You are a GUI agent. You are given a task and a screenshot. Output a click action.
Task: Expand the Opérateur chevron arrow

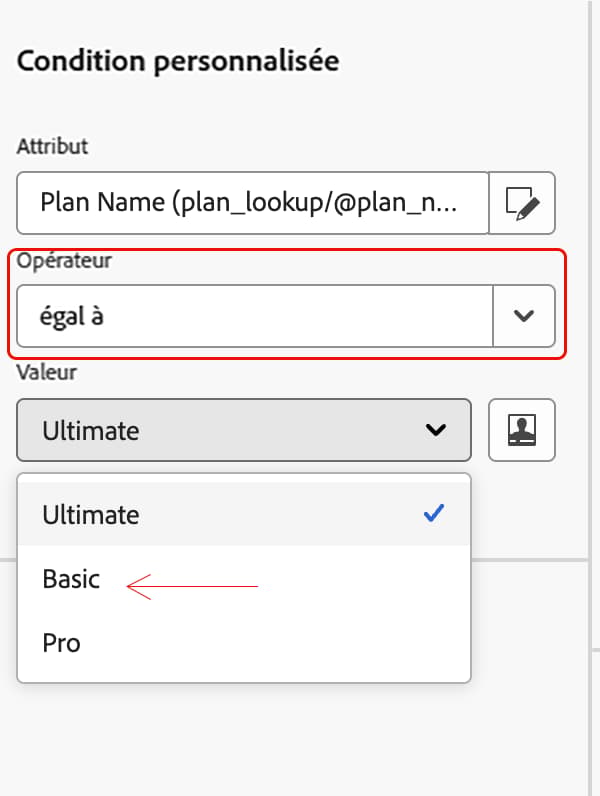(524, 316)
